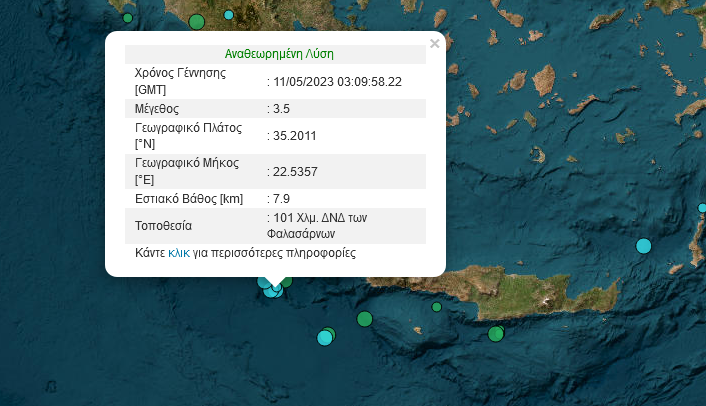706x406 pixels.
Task: Select the 'Τοποθεσία' row label
Action: (163, 226)
